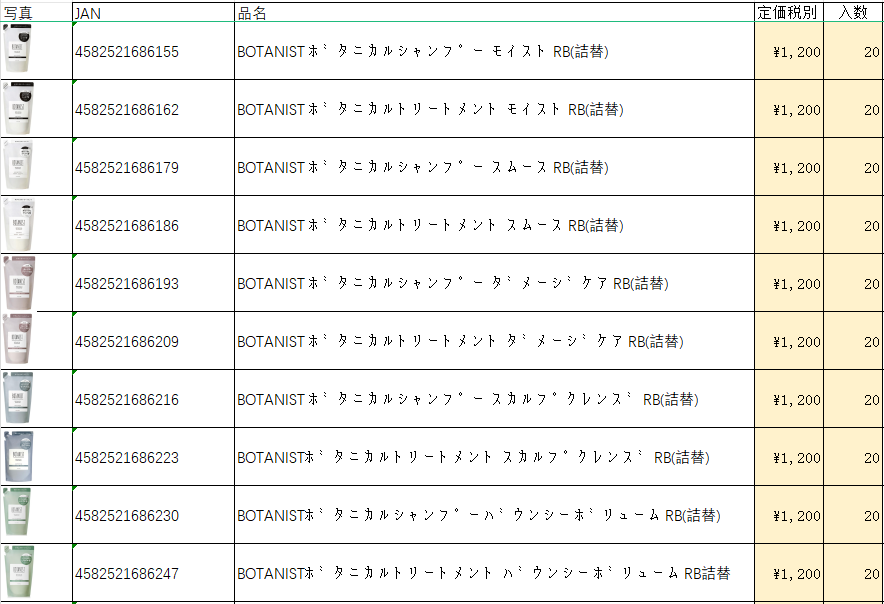Select JAN cell 4582521686186
The width and height of the screenshot is (884, 604).
point(153,225)
